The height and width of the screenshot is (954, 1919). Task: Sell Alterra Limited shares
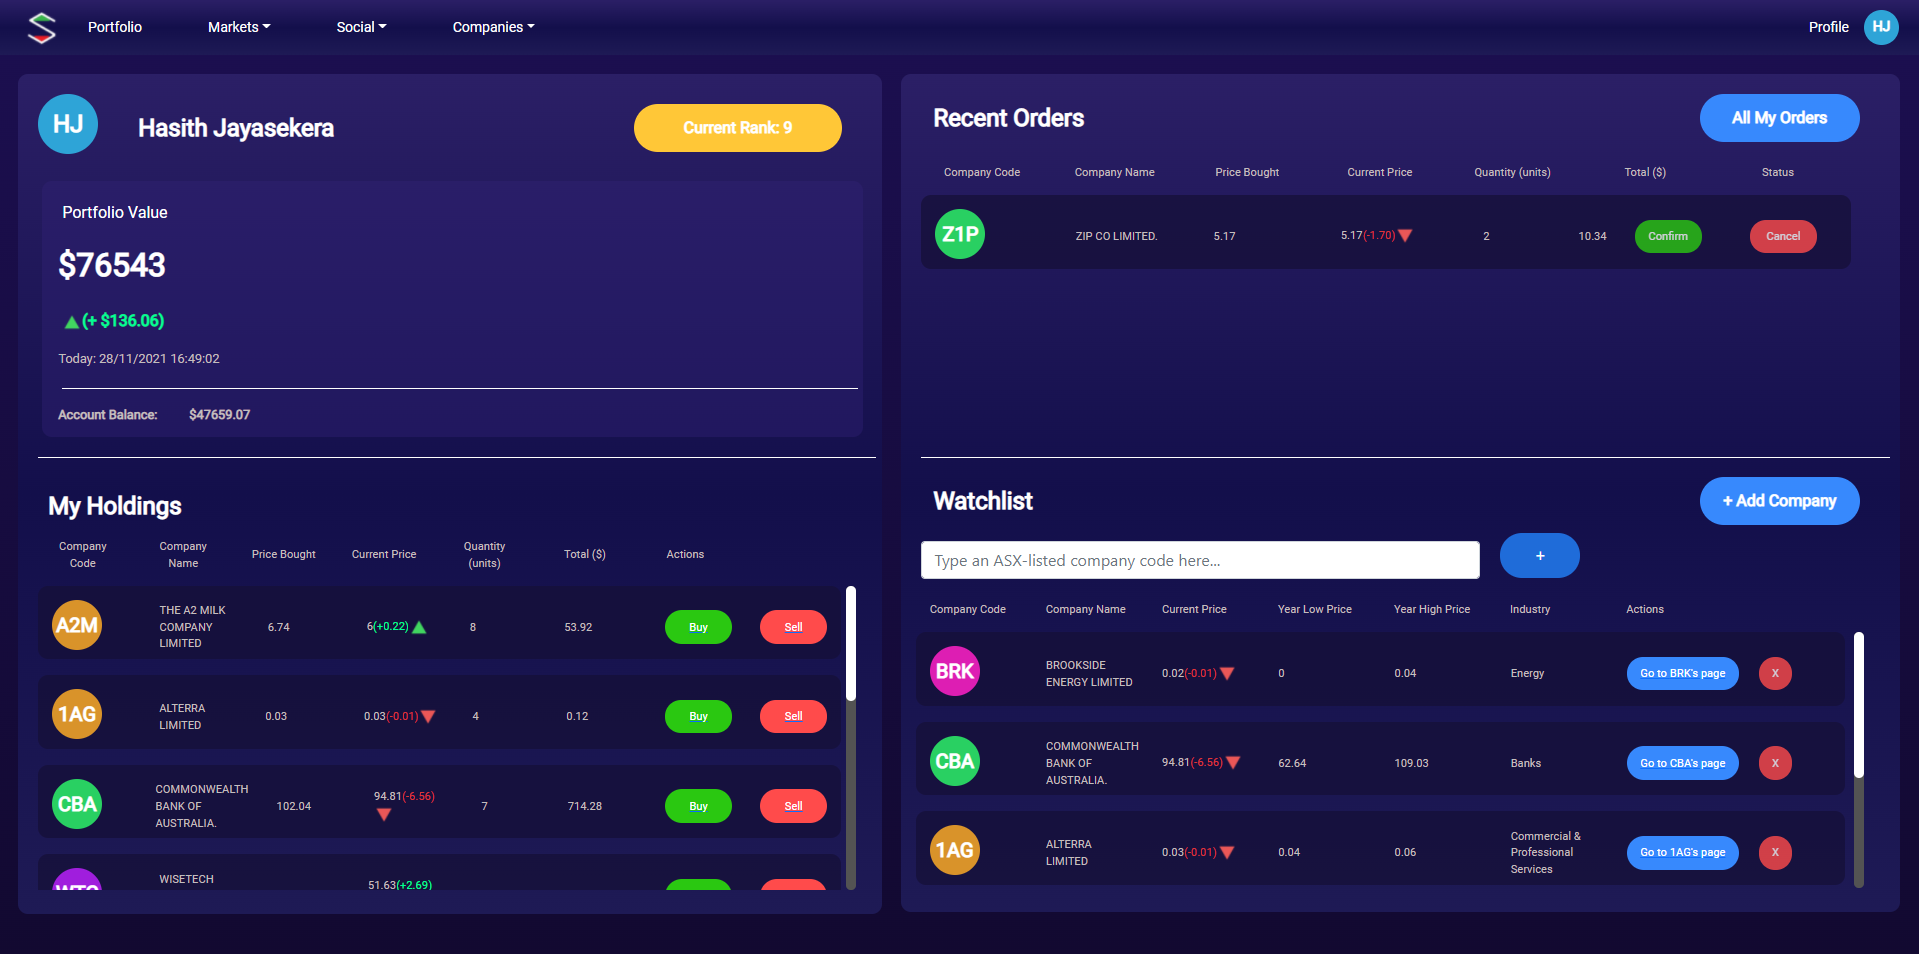point(793,716)
